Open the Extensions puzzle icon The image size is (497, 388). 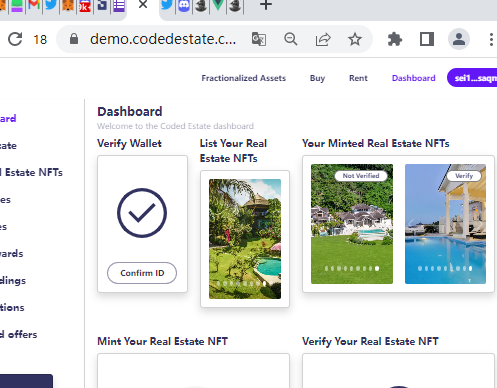click(x=395, y=39)
